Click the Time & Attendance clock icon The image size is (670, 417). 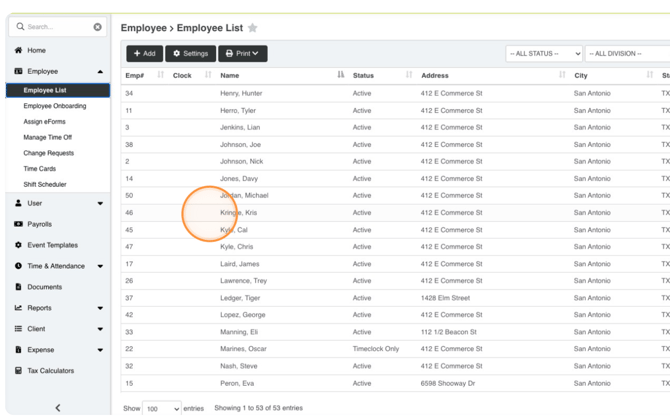pos(18,266)
